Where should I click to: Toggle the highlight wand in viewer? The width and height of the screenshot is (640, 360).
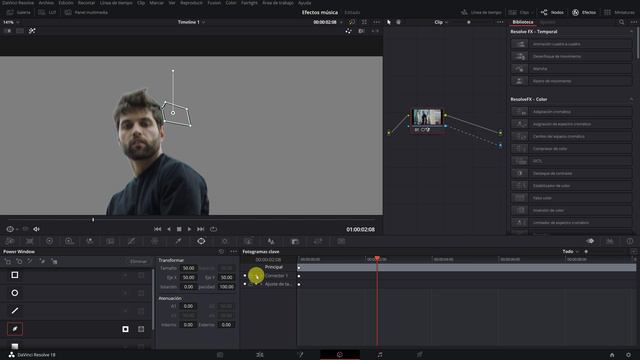click(x=32, y=31)
